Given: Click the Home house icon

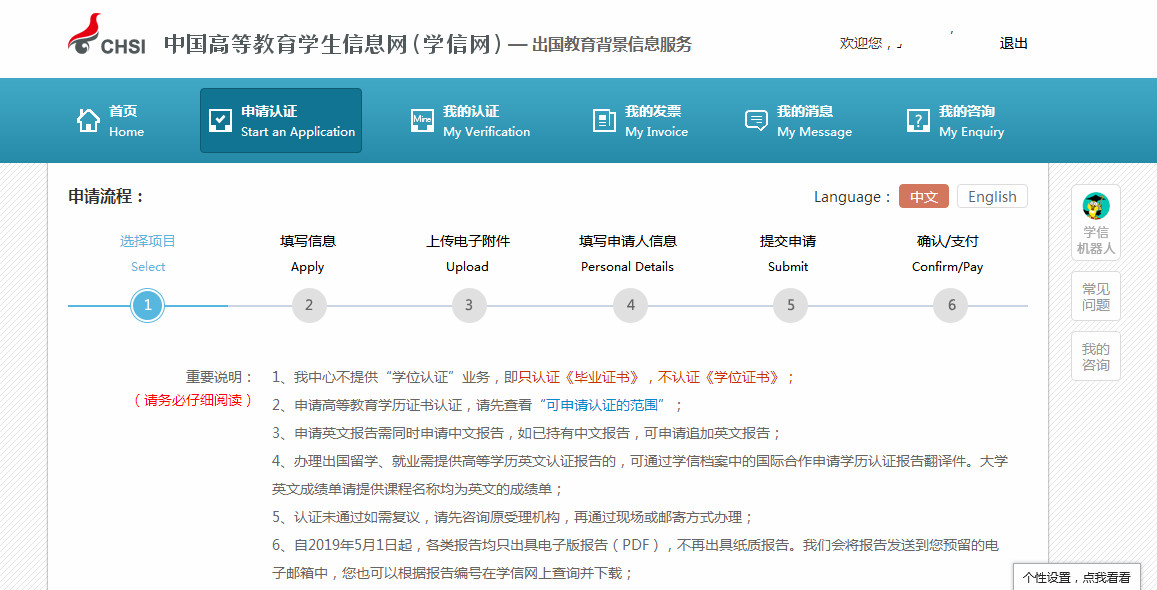Looking at the screenshot, I should tap(88, 121).
